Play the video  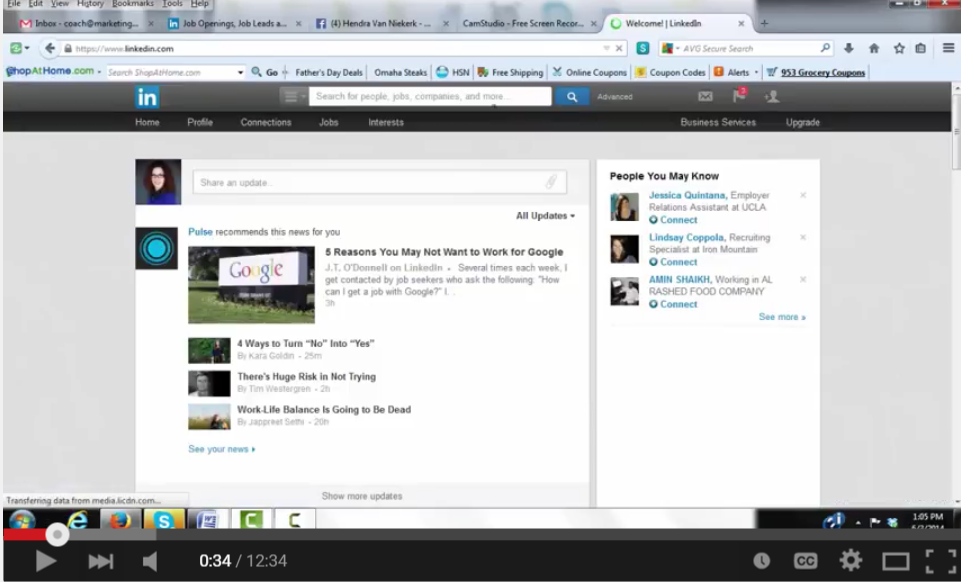45,561
